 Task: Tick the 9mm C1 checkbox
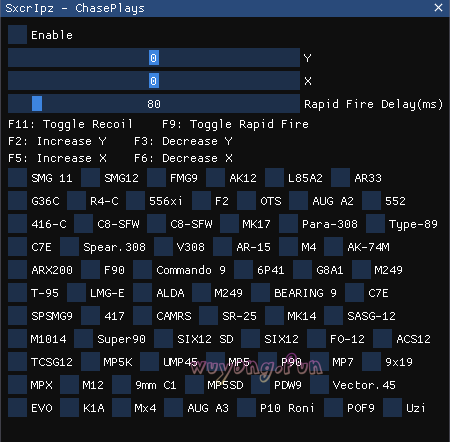coord(121,385)
